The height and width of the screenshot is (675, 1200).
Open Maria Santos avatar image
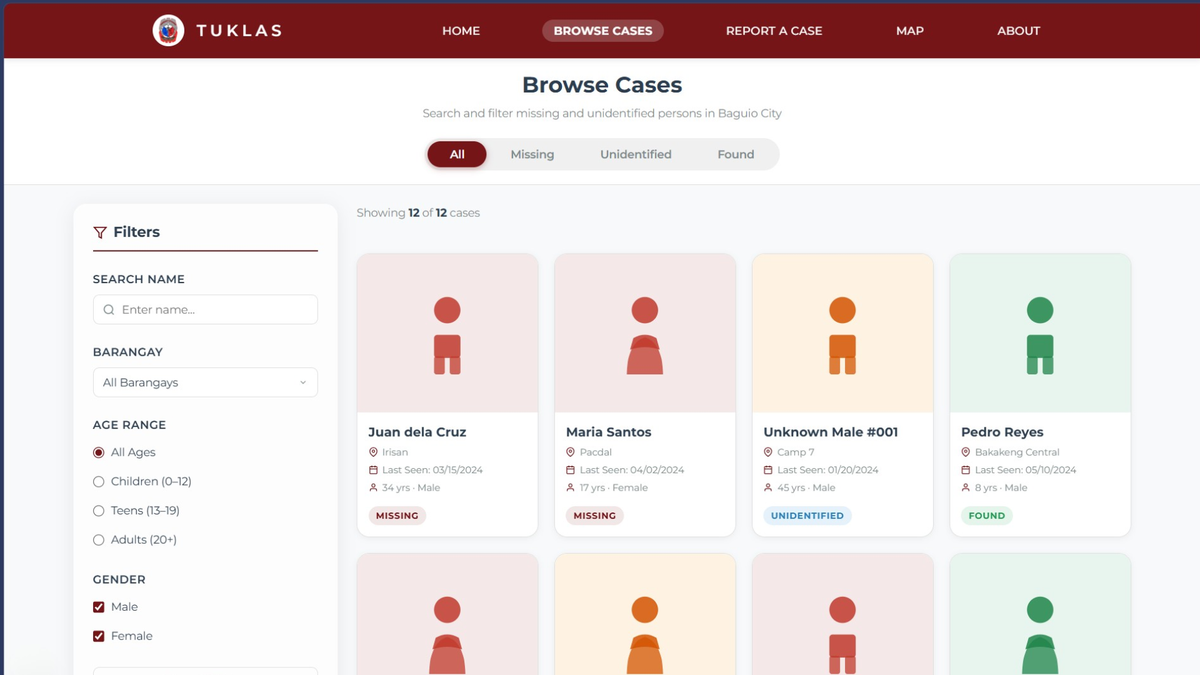coord(645,335)
